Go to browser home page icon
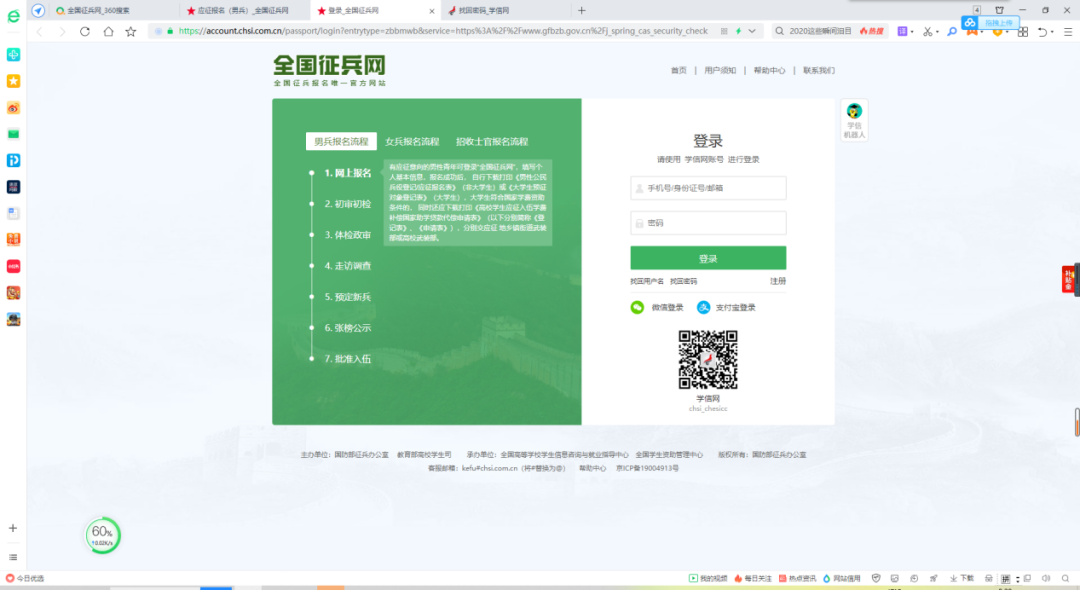 [107, 32]
